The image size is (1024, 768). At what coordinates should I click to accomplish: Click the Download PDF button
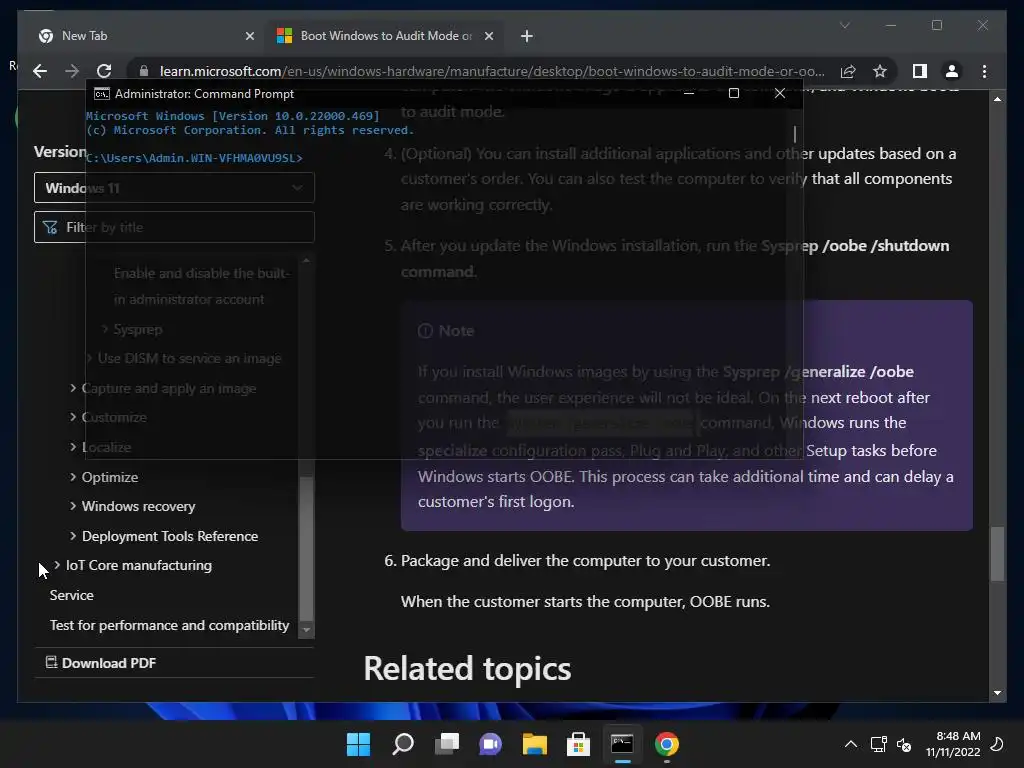[x=101, y=663]
